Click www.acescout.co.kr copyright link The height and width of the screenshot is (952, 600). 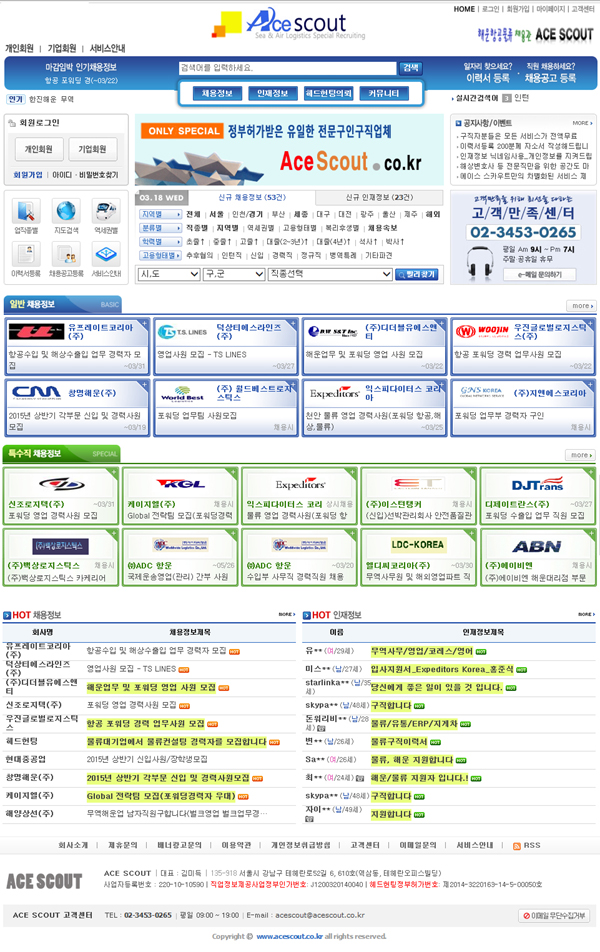290,936
